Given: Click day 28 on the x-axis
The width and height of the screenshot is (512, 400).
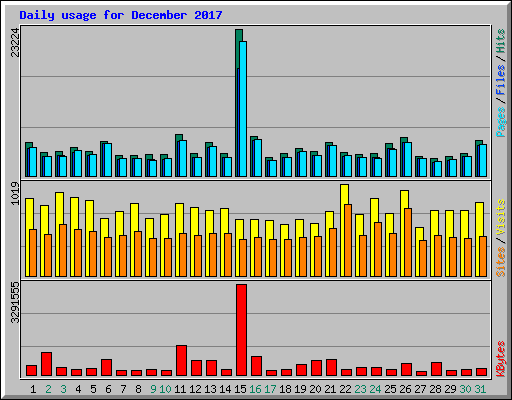Looking at the screenshot, I should click(x=435, y=389).
